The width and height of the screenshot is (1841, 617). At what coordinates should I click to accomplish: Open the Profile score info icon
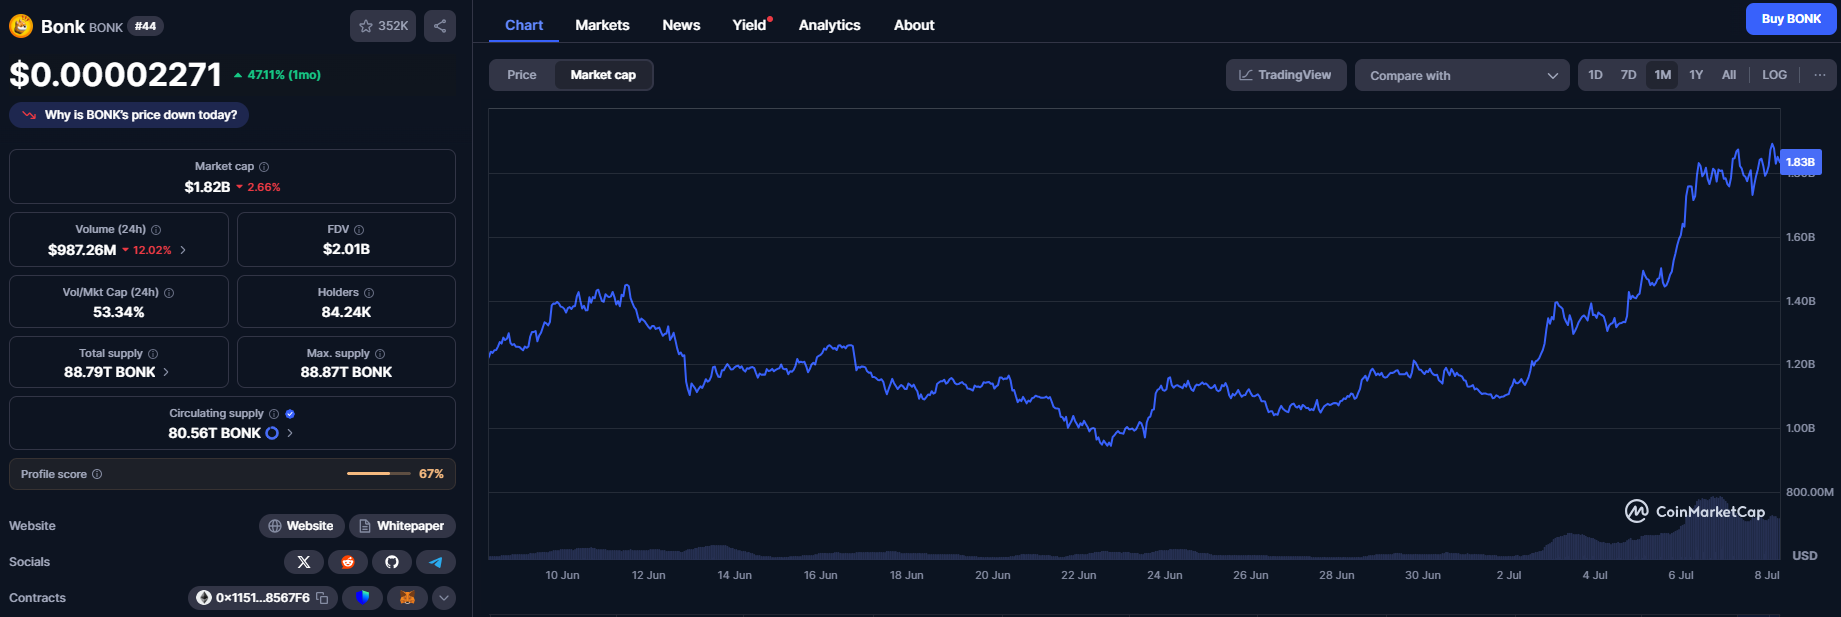point(97,474)
